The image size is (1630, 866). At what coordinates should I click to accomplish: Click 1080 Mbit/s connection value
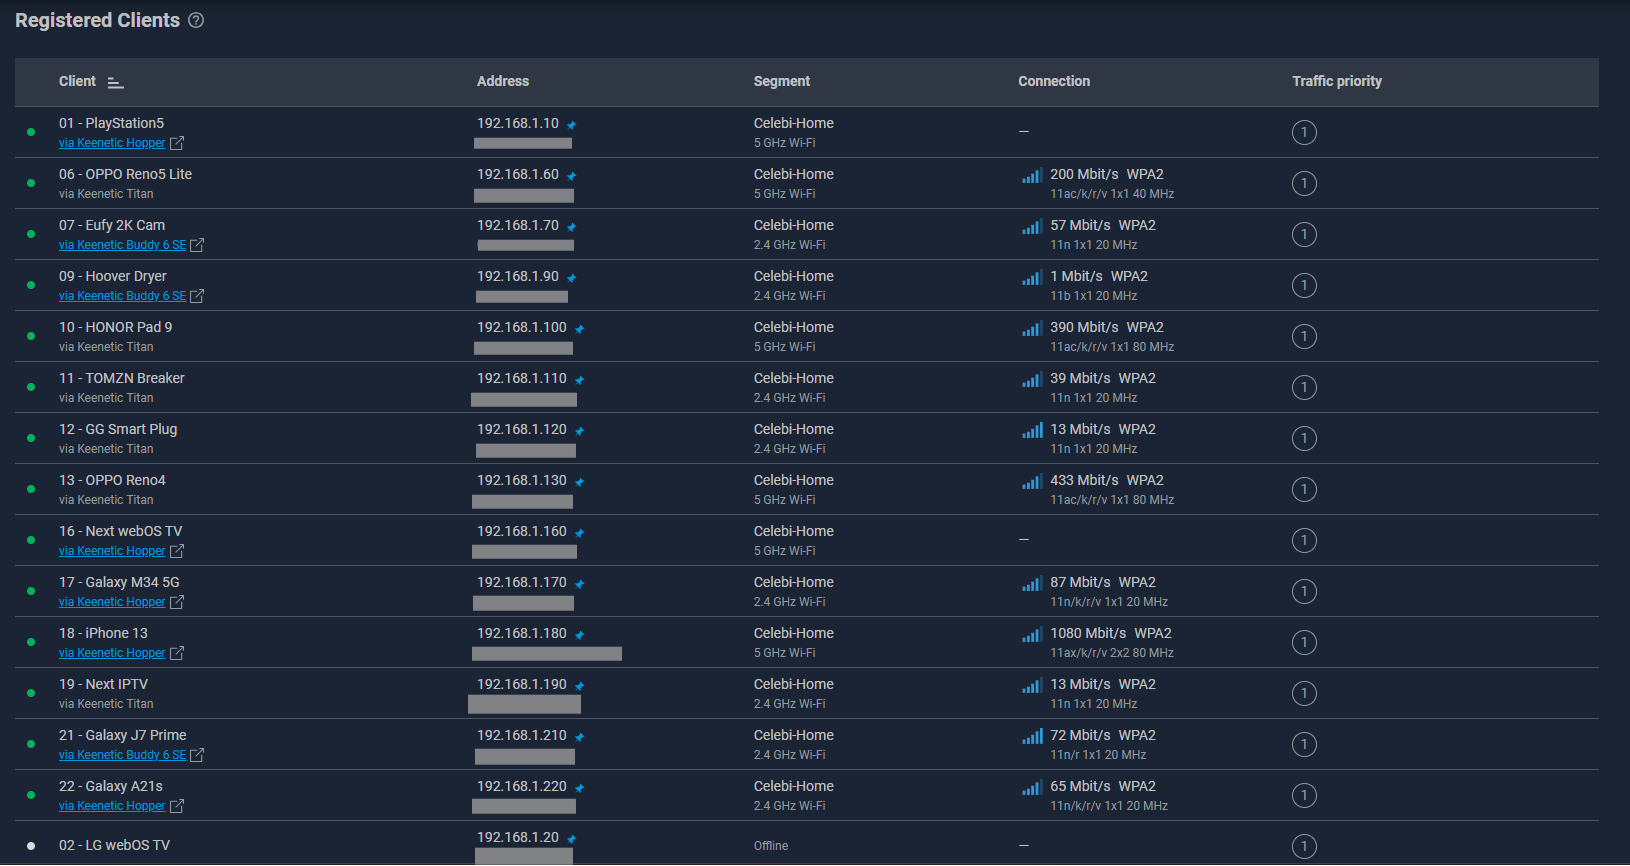pyautogui.click(x=1088, y=633)
